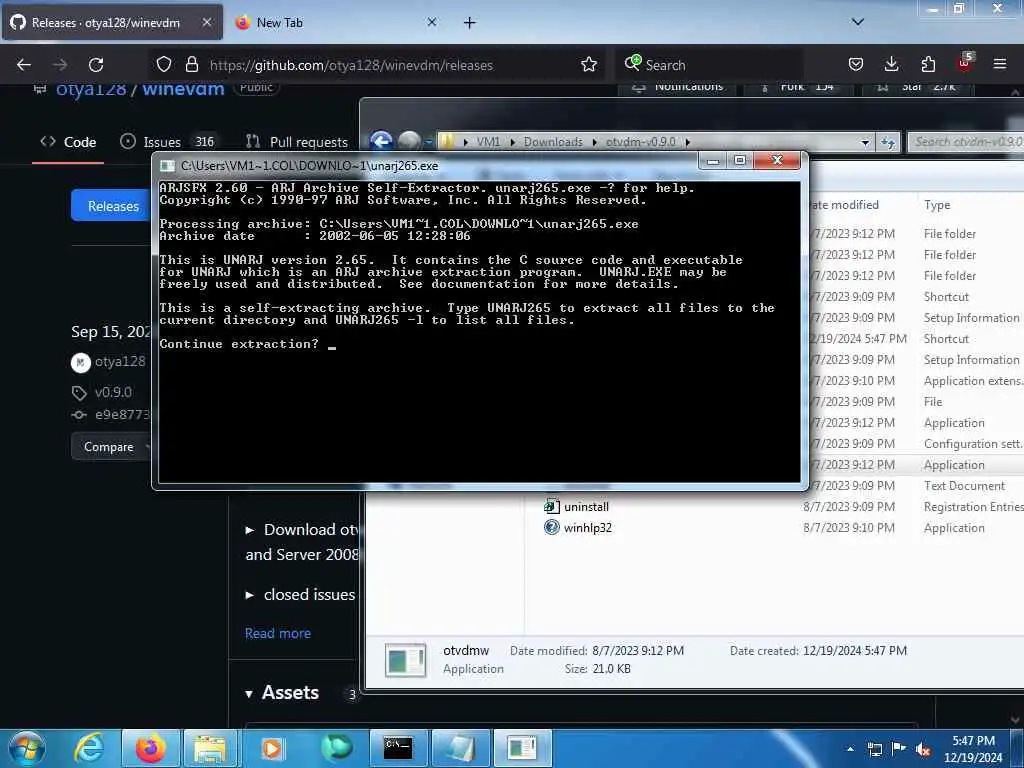
Task: Reload the GitHub page
Action: 96,65
